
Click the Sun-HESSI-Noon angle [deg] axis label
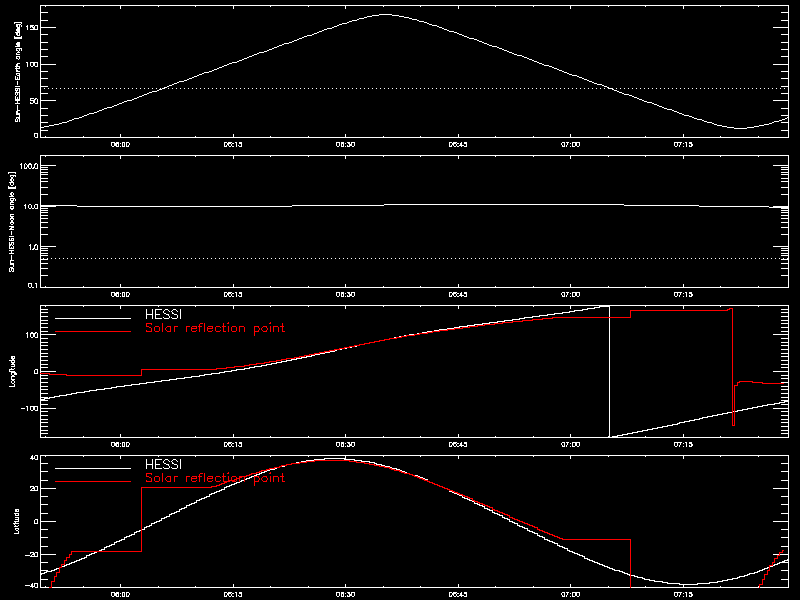pyautogui.click(x=12, y=222)
